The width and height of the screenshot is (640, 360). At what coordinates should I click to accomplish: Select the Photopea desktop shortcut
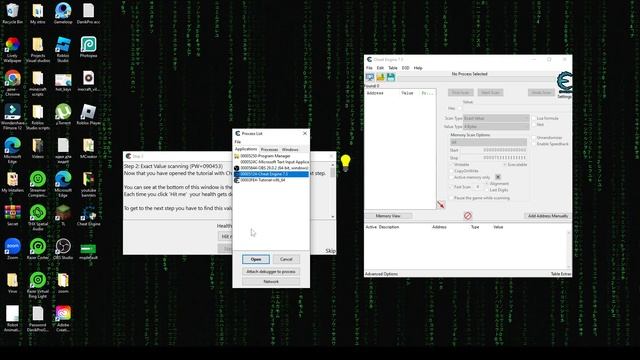(x=88, y=47)
